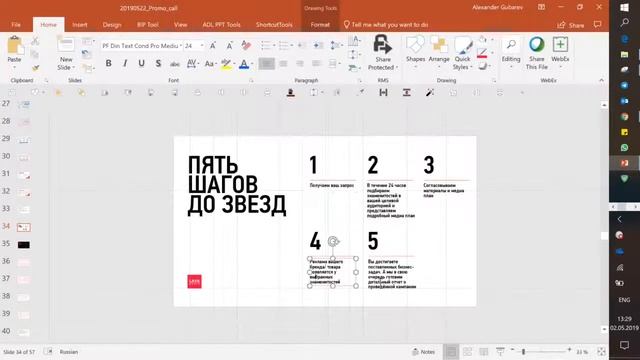The image size is (640, 360).
Task: Clear all formatting with the eraser icon
Action: [246, 45]
